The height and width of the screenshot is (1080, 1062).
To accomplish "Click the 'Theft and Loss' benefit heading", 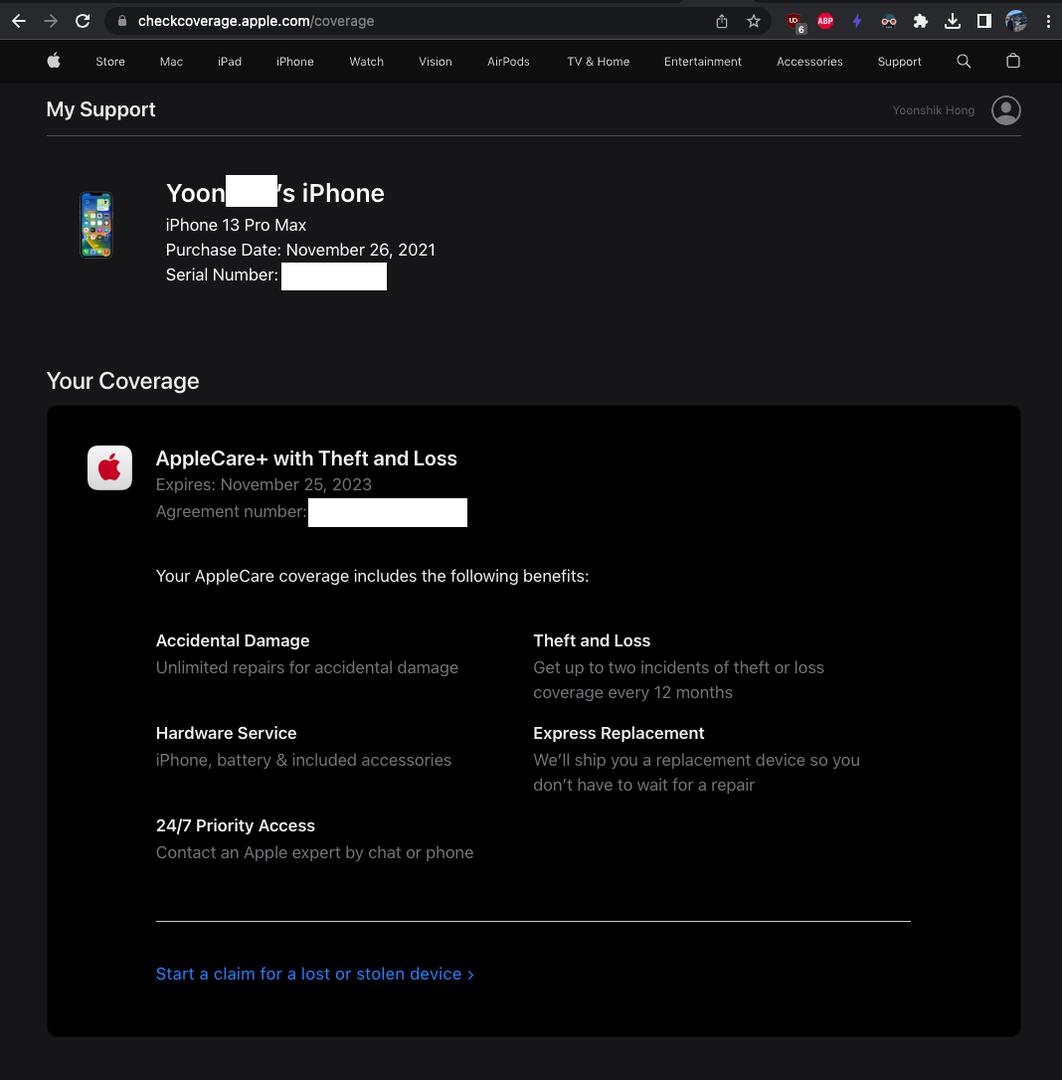I will point(592,641).
